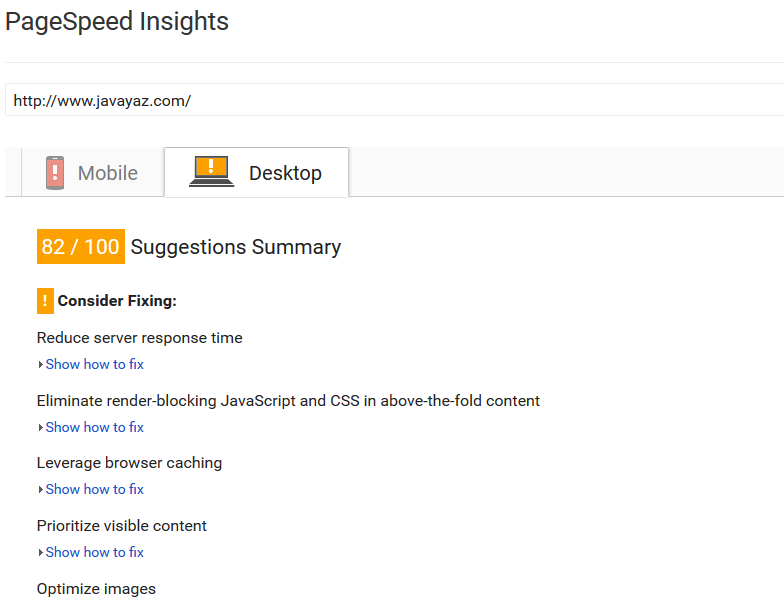Image resolution: width=784 pixels, height=598 pixels.
Task: Click the phone icon on the Mobile tab
Action: 54,173
